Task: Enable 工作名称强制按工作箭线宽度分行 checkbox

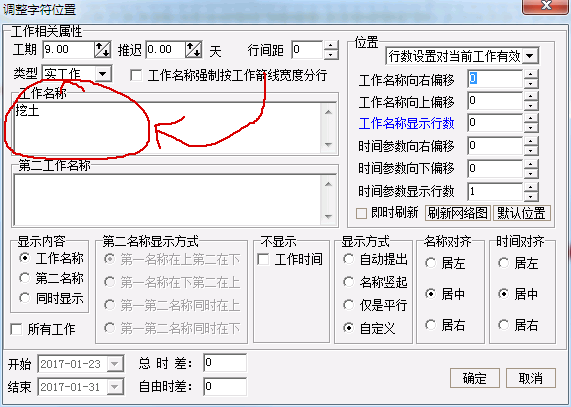Action: pos(136,75)
